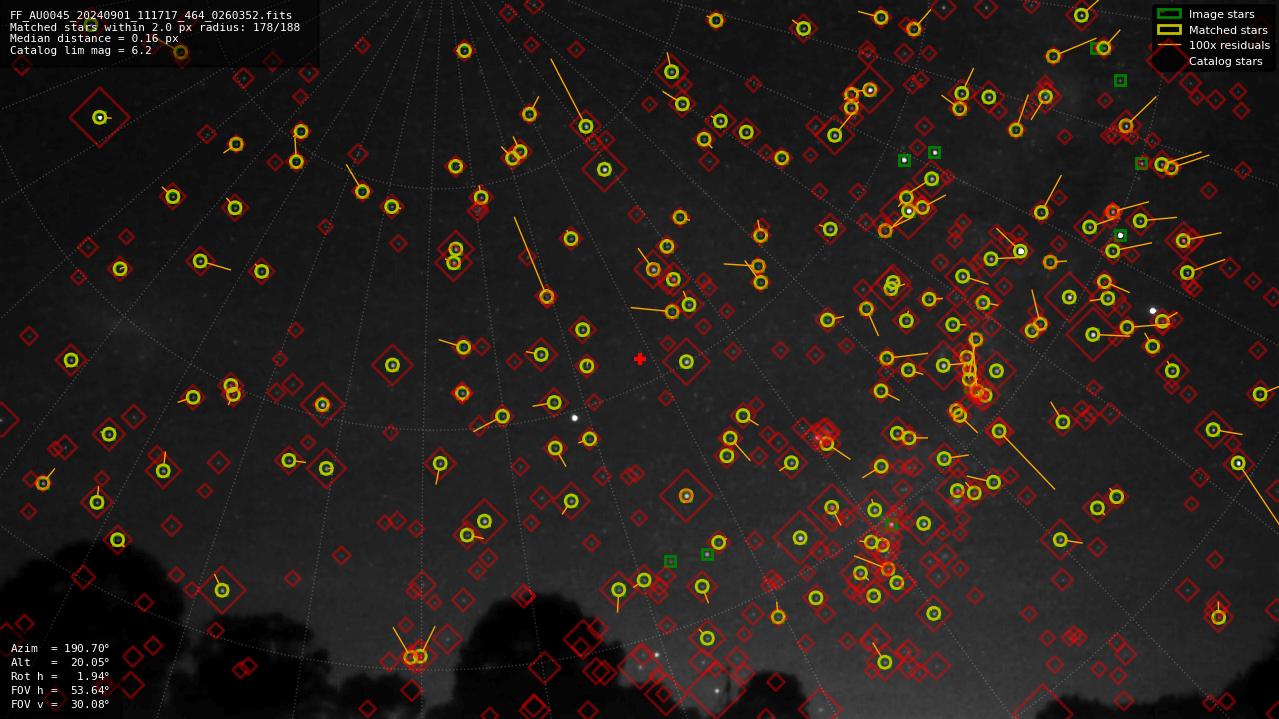Click the '100x residuals' legend label
The height and width of the screenshot is (719, 1279).
coord(1229,45)
